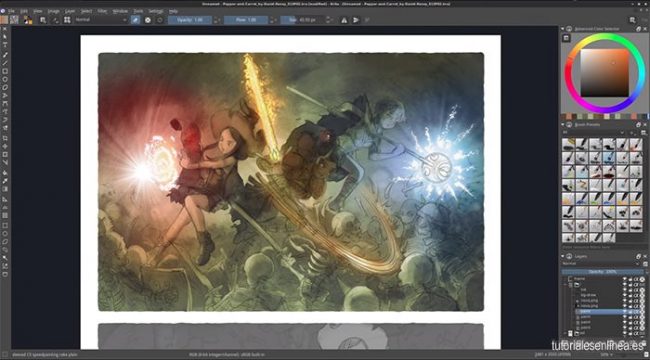Click the Size slider stepper arrows

[x=328, y=20]
